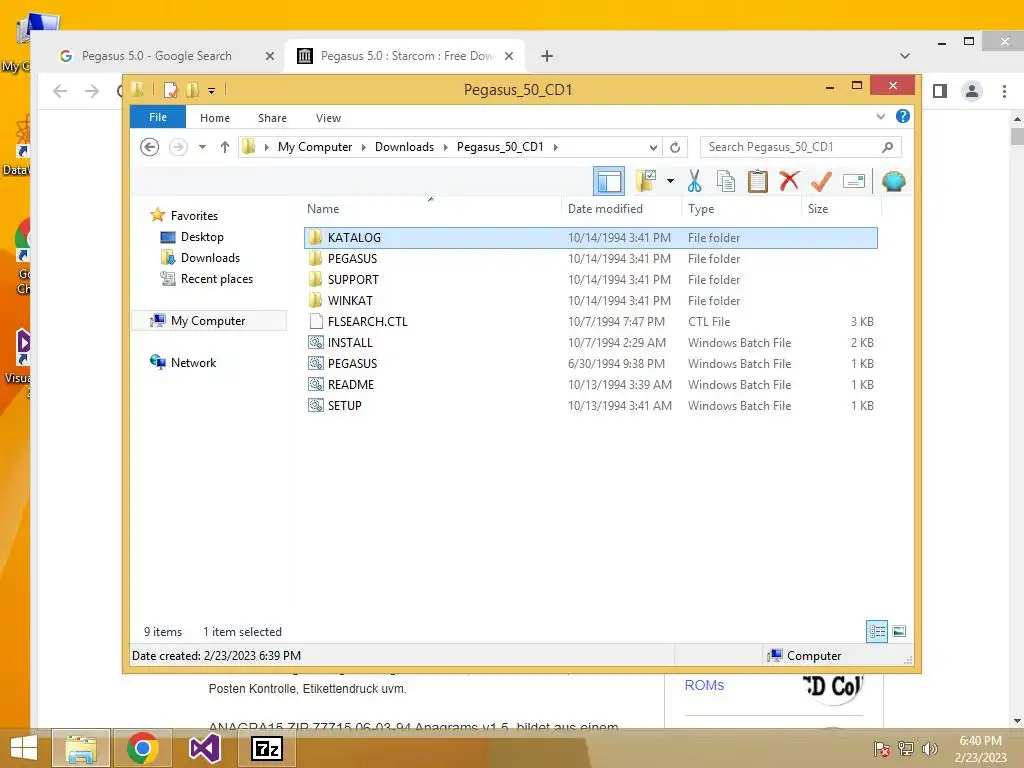Select Network in navigation pane
1024x768 pixels.
(x=193, y=362)
